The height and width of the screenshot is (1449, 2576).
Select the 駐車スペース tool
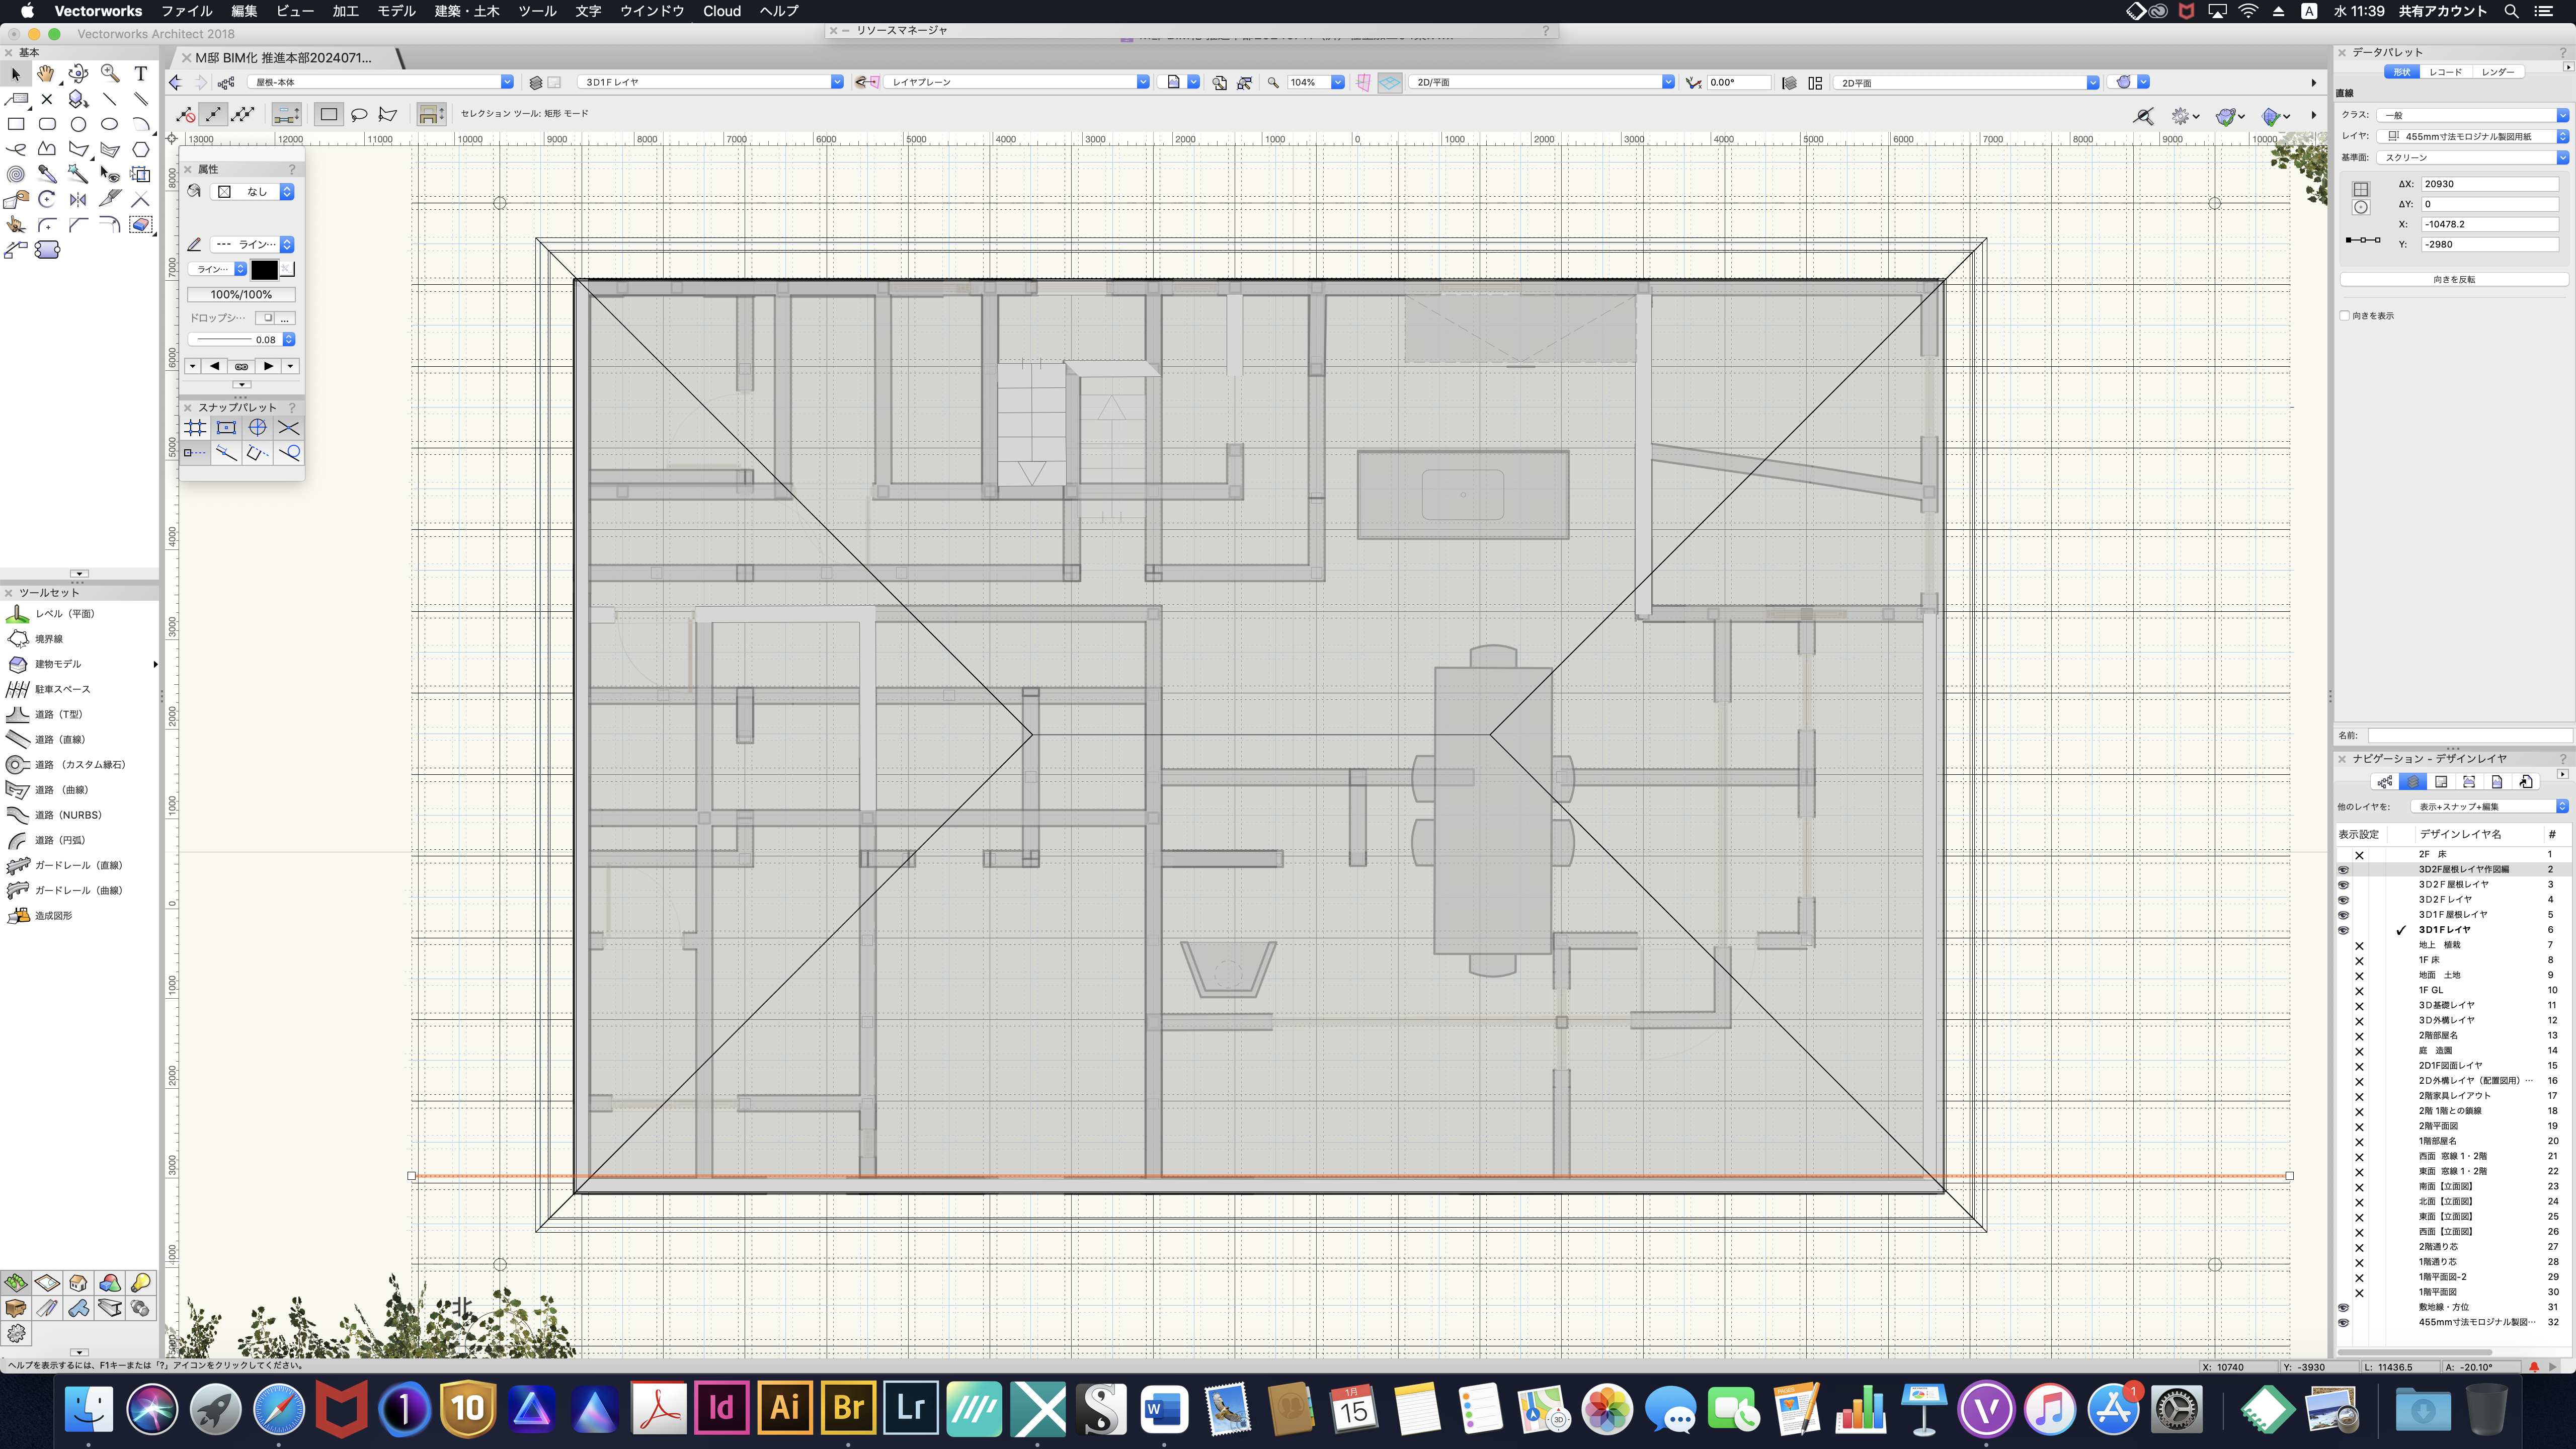click(x=62, y=689)
